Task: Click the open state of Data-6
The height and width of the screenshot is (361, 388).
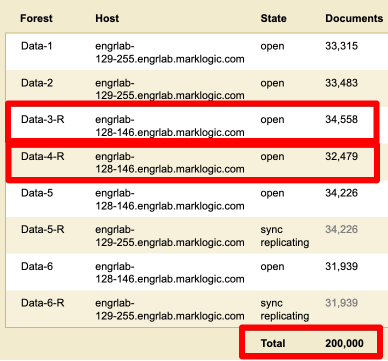Action: point(272,267)
